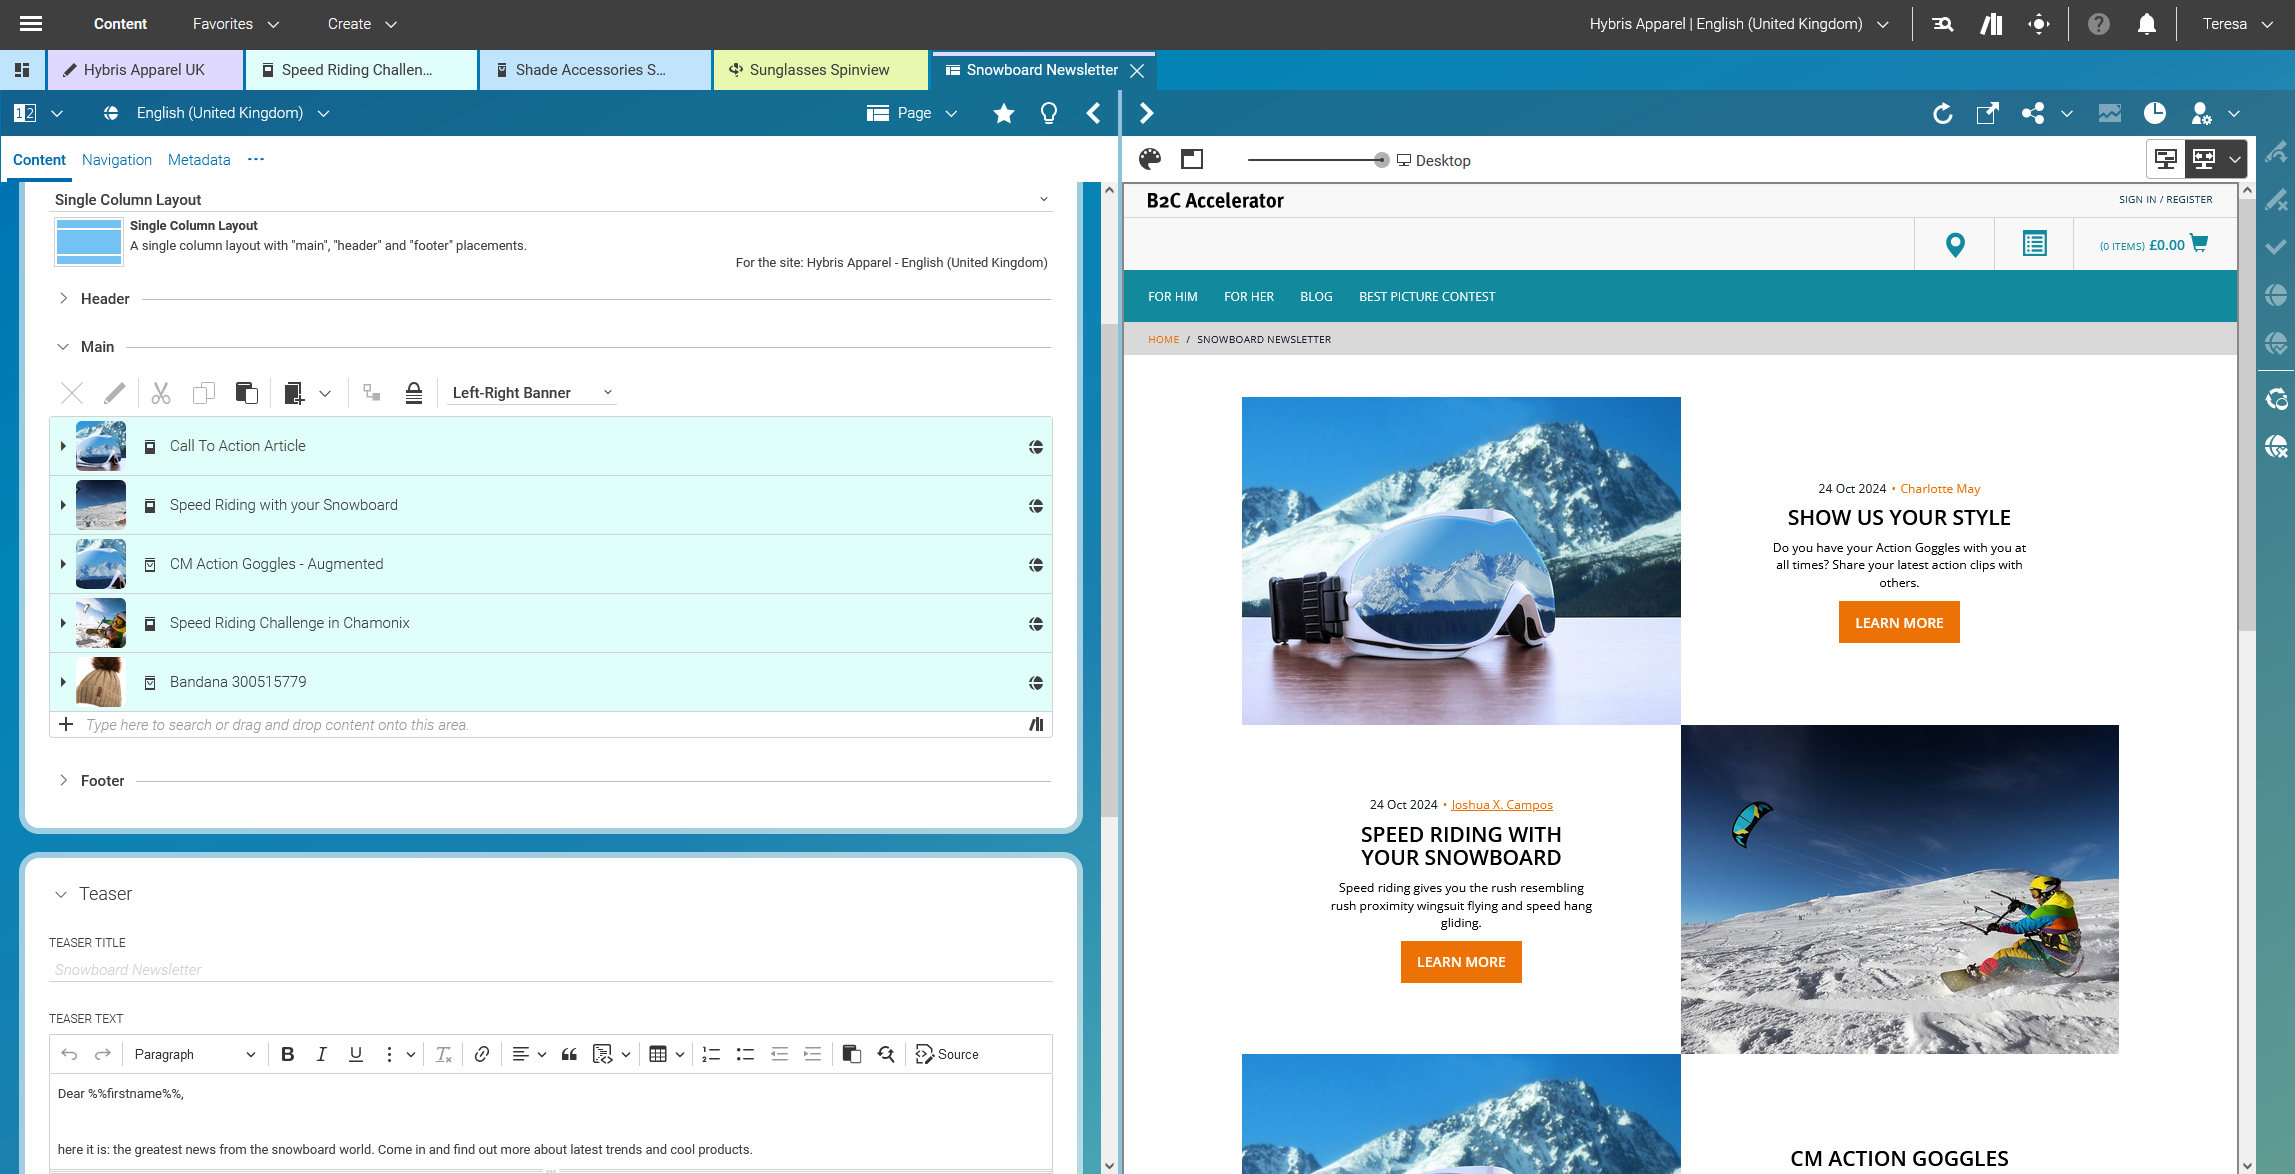Cut the selected item with the scissors icon
The height and width of the screenshot is (1174, 2295).
[160, 392]
